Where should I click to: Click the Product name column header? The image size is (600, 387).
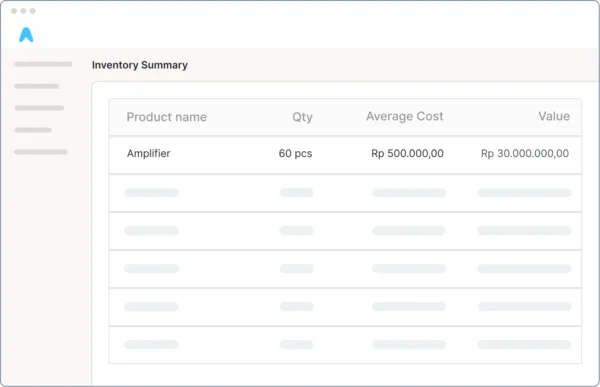(x=166, y=117)
